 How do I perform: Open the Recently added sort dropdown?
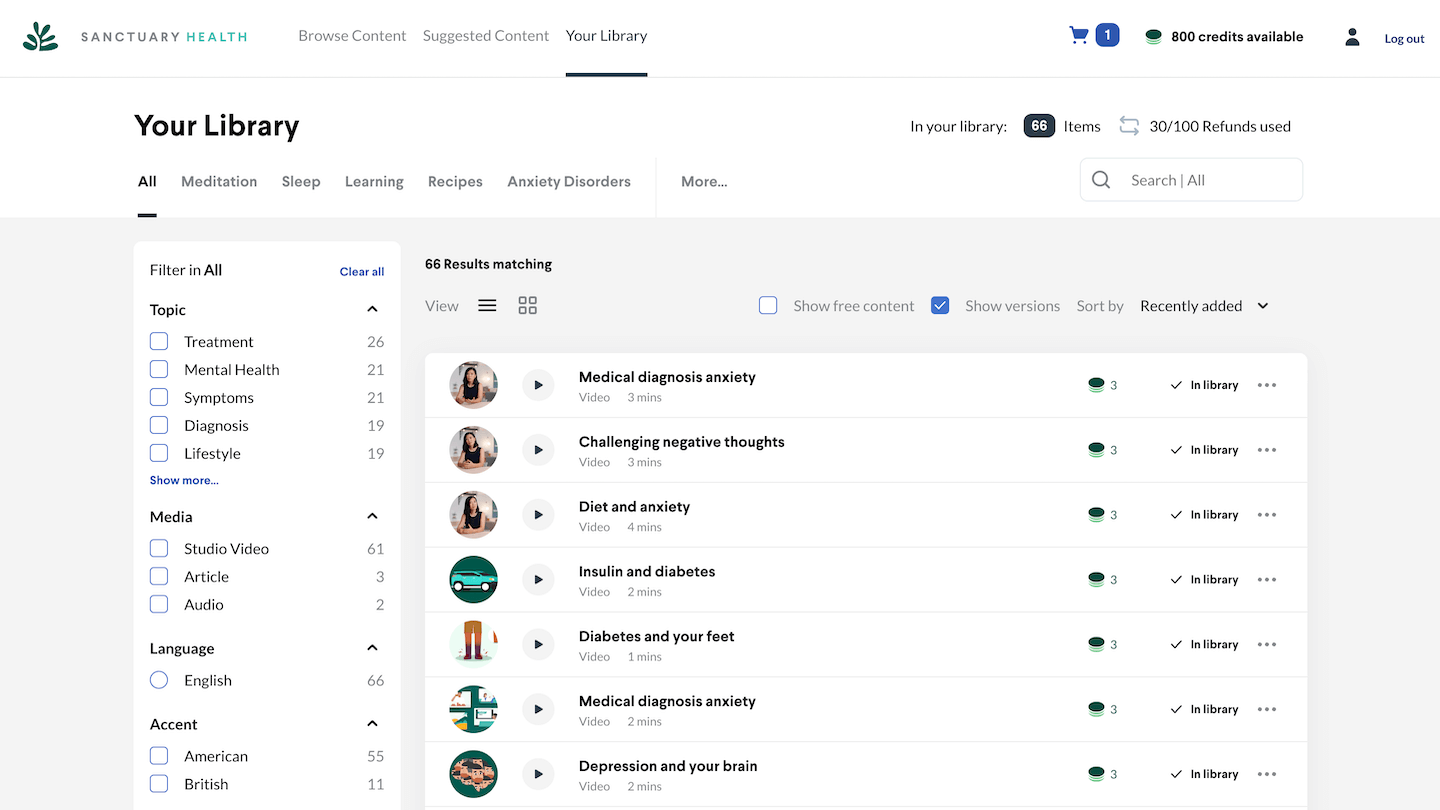[1204, 306]
